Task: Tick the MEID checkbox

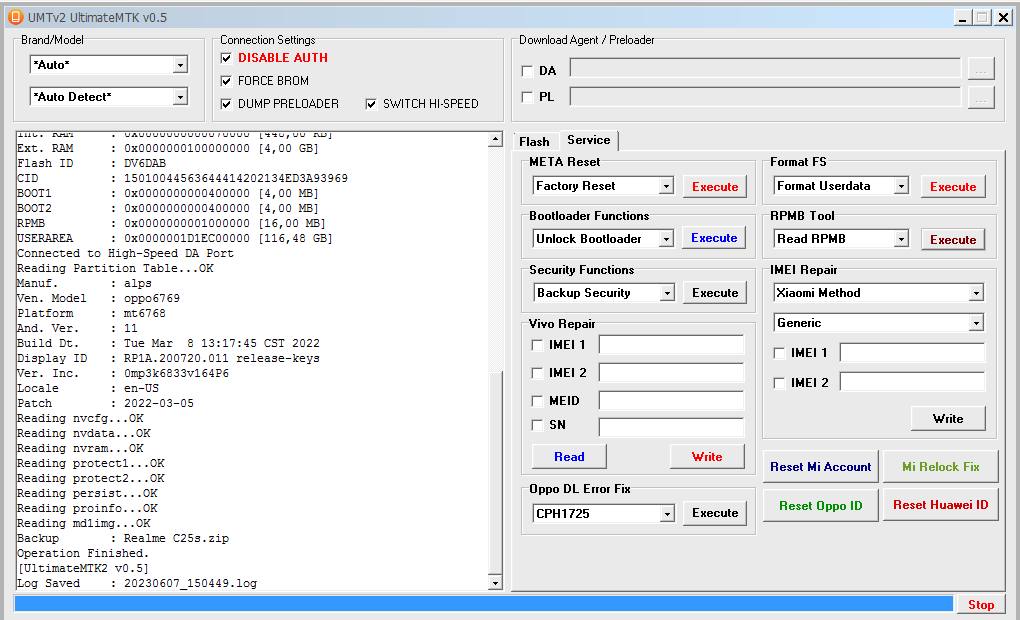Action: pyautogui.click(x=537, y=401)
